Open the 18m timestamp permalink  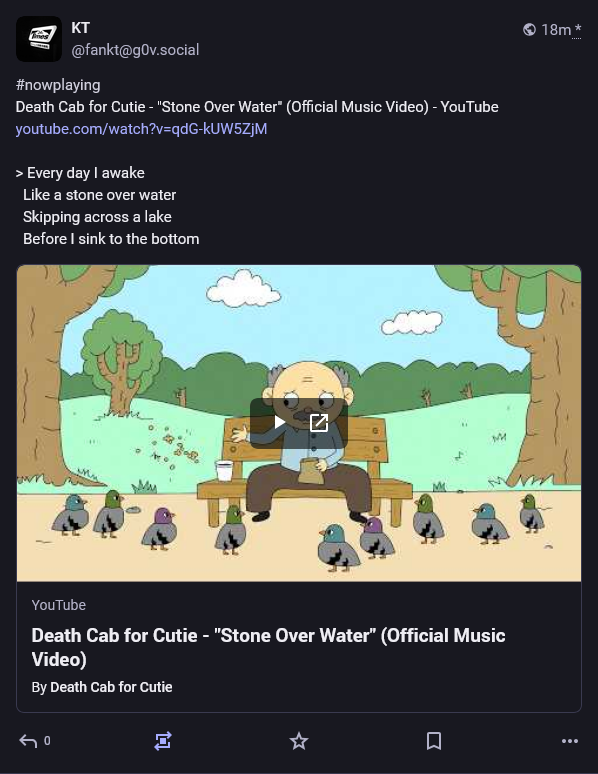(x=556, y=30)
